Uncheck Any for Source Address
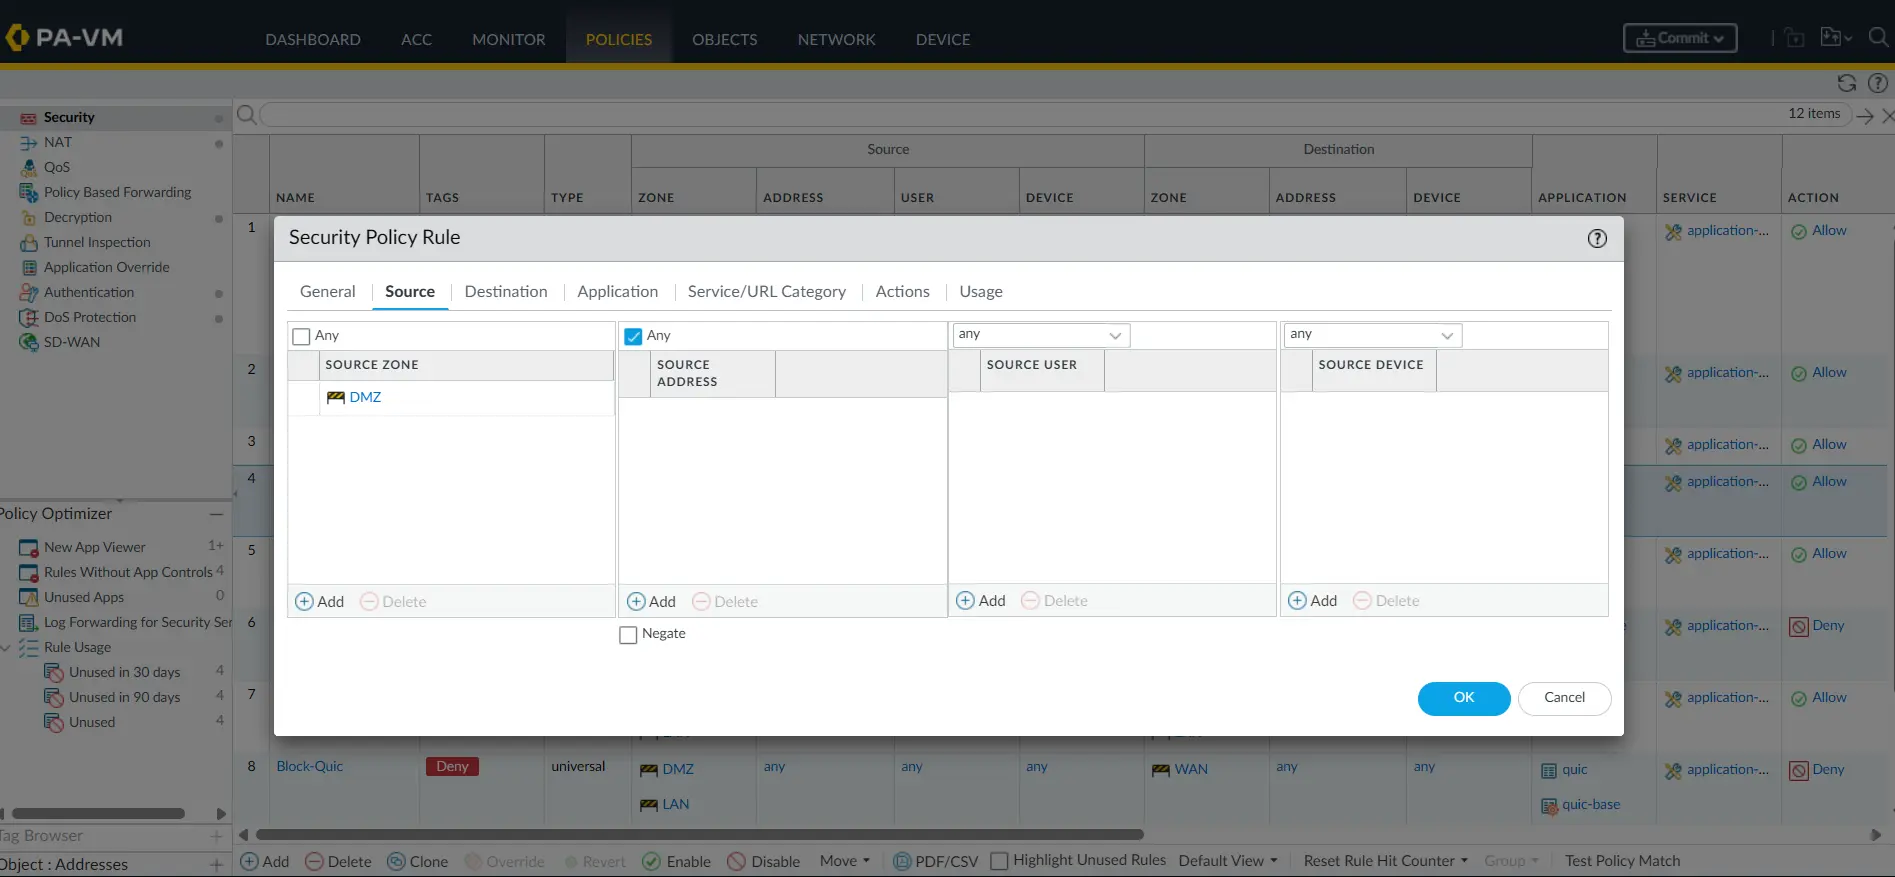The image size is (1895, 877). pyautogui.click(x=633, y=336)
